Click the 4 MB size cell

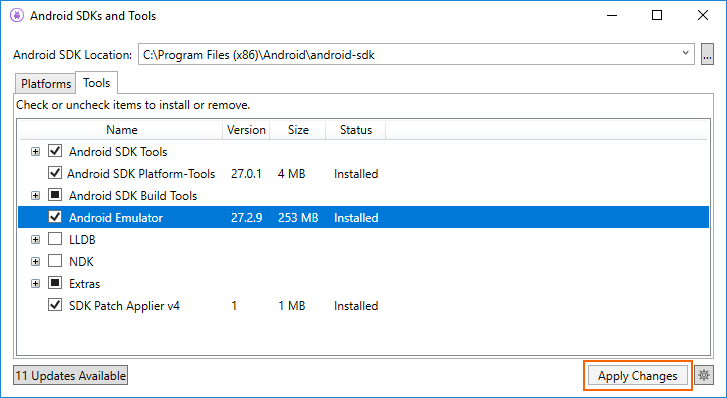(292, 174)
